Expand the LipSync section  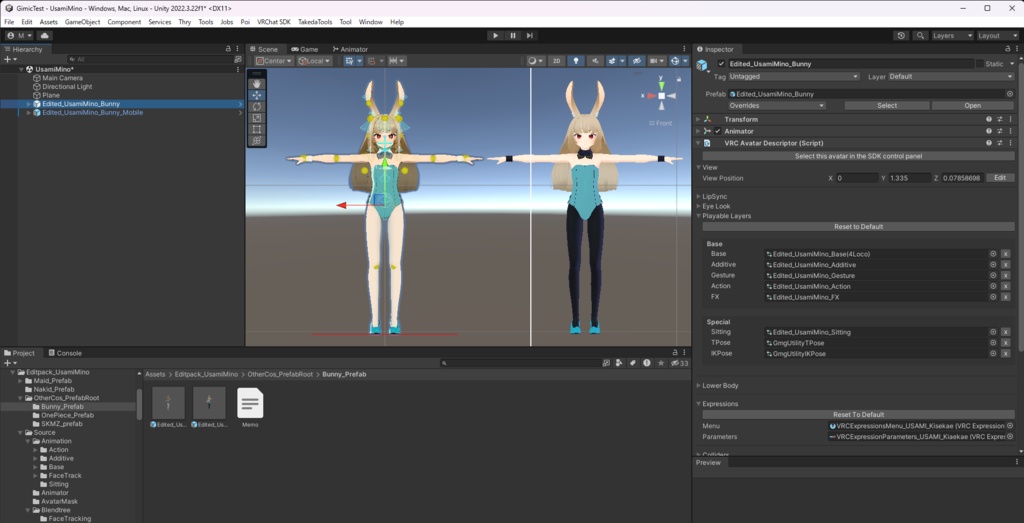(x=698, y=197)
